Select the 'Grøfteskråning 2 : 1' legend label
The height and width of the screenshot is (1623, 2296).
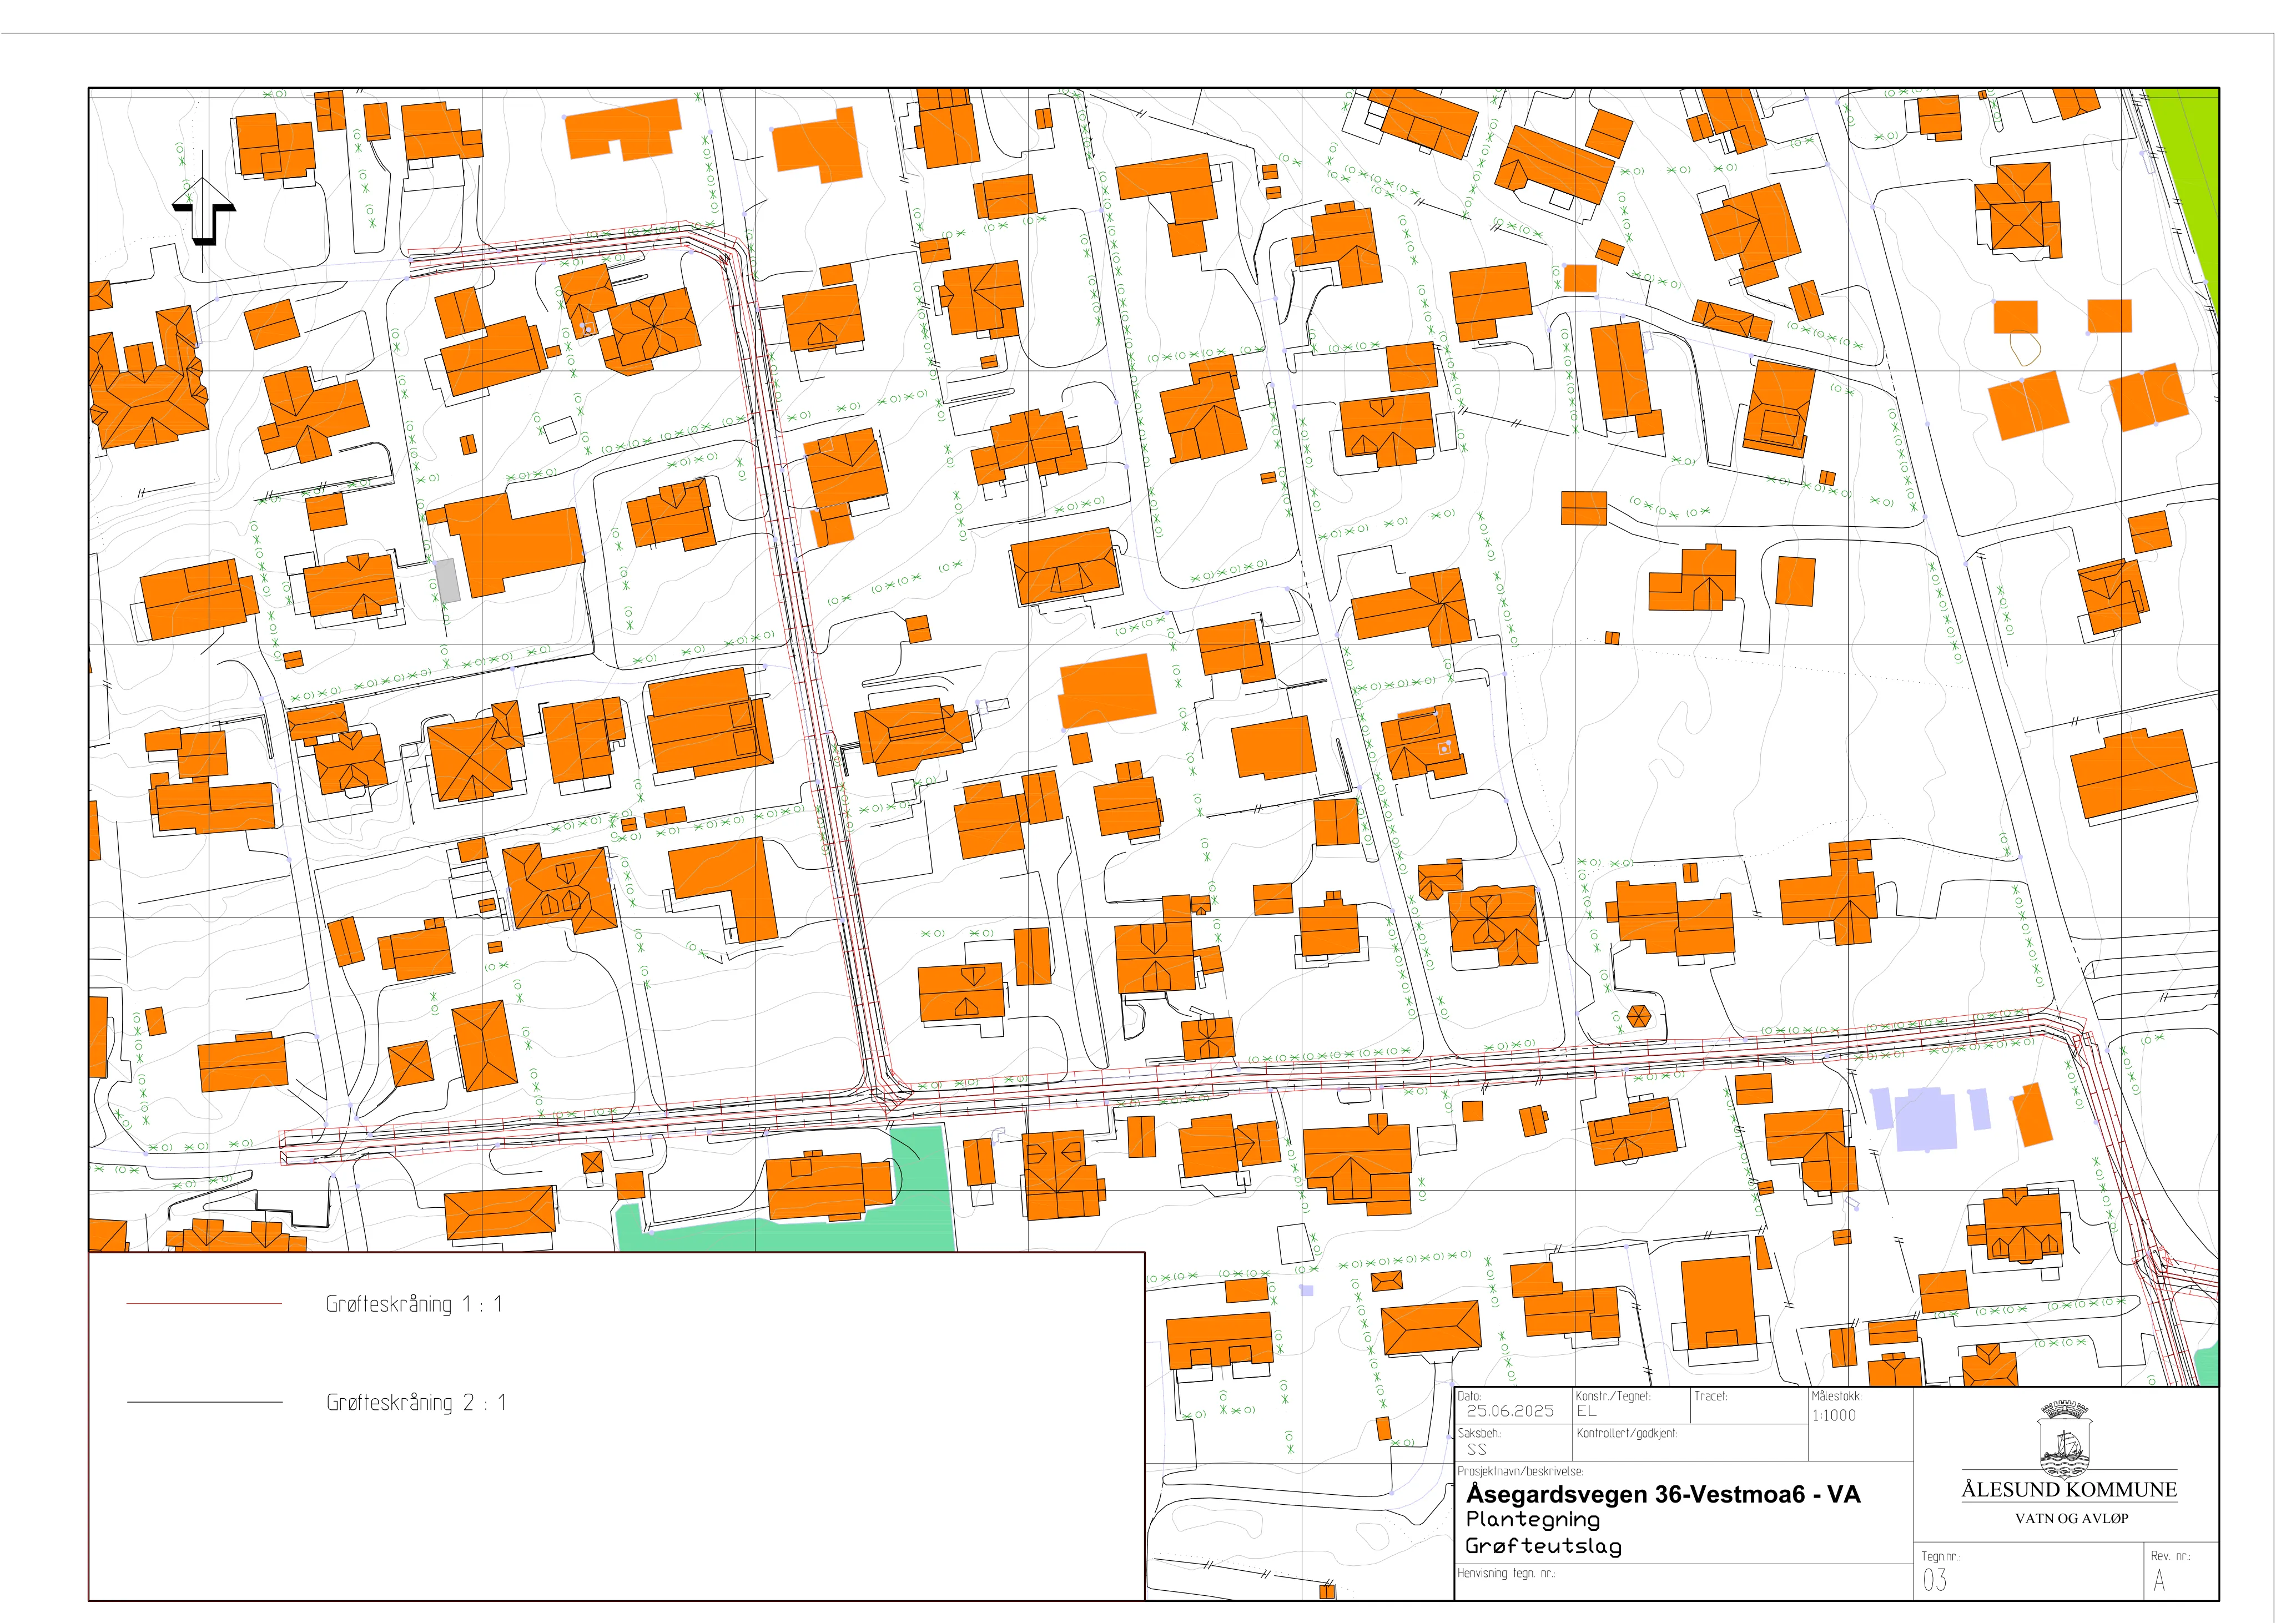click(416, 1402)
